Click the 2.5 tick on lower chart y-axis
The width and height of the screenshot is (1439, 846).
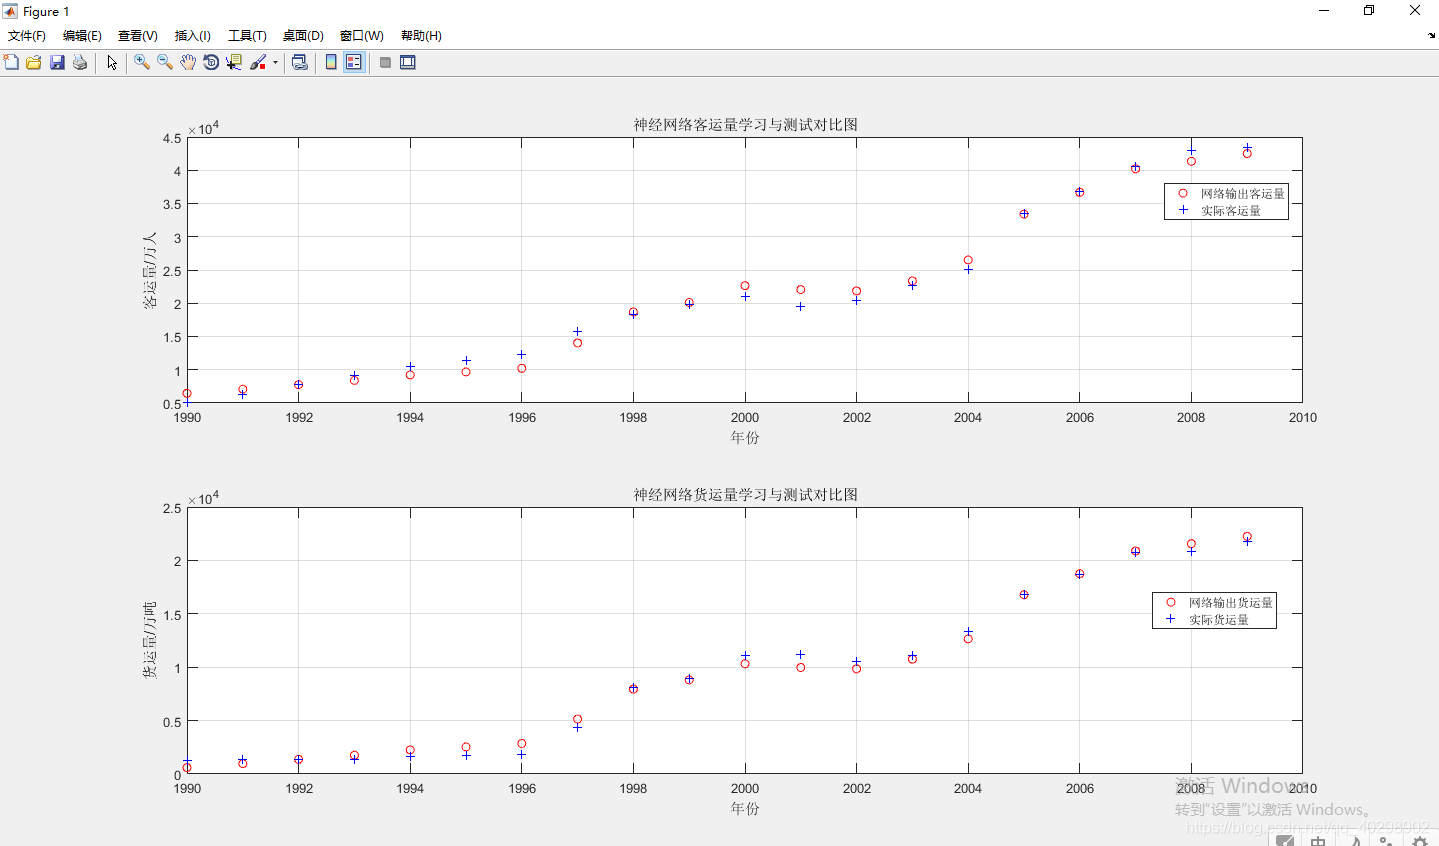pyautogui.click(x=172, y=508)
